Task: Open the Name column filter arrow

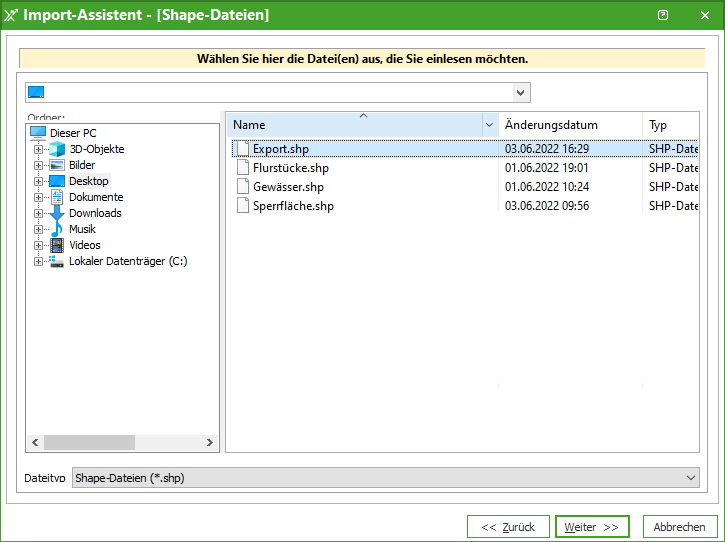Action: 489,125
